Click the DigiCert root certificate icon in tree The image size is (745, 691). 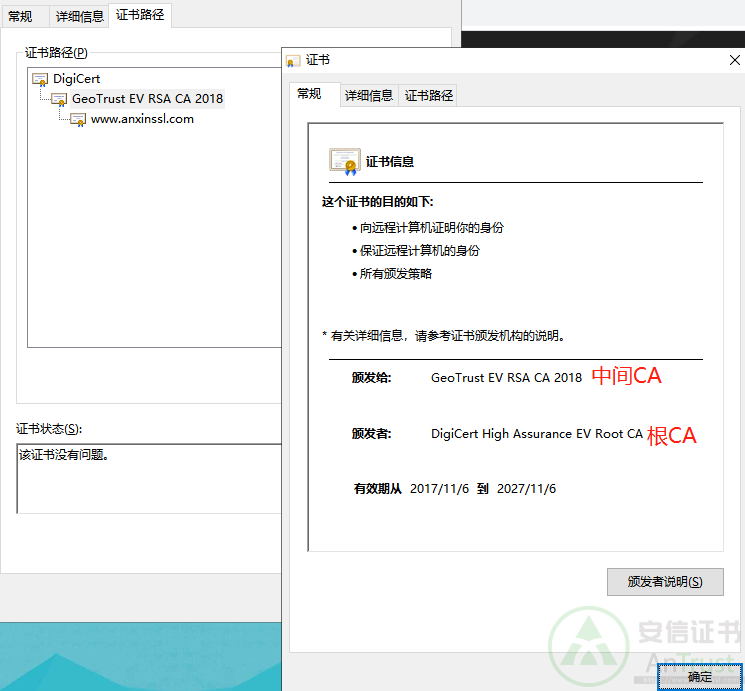point(40,79)
